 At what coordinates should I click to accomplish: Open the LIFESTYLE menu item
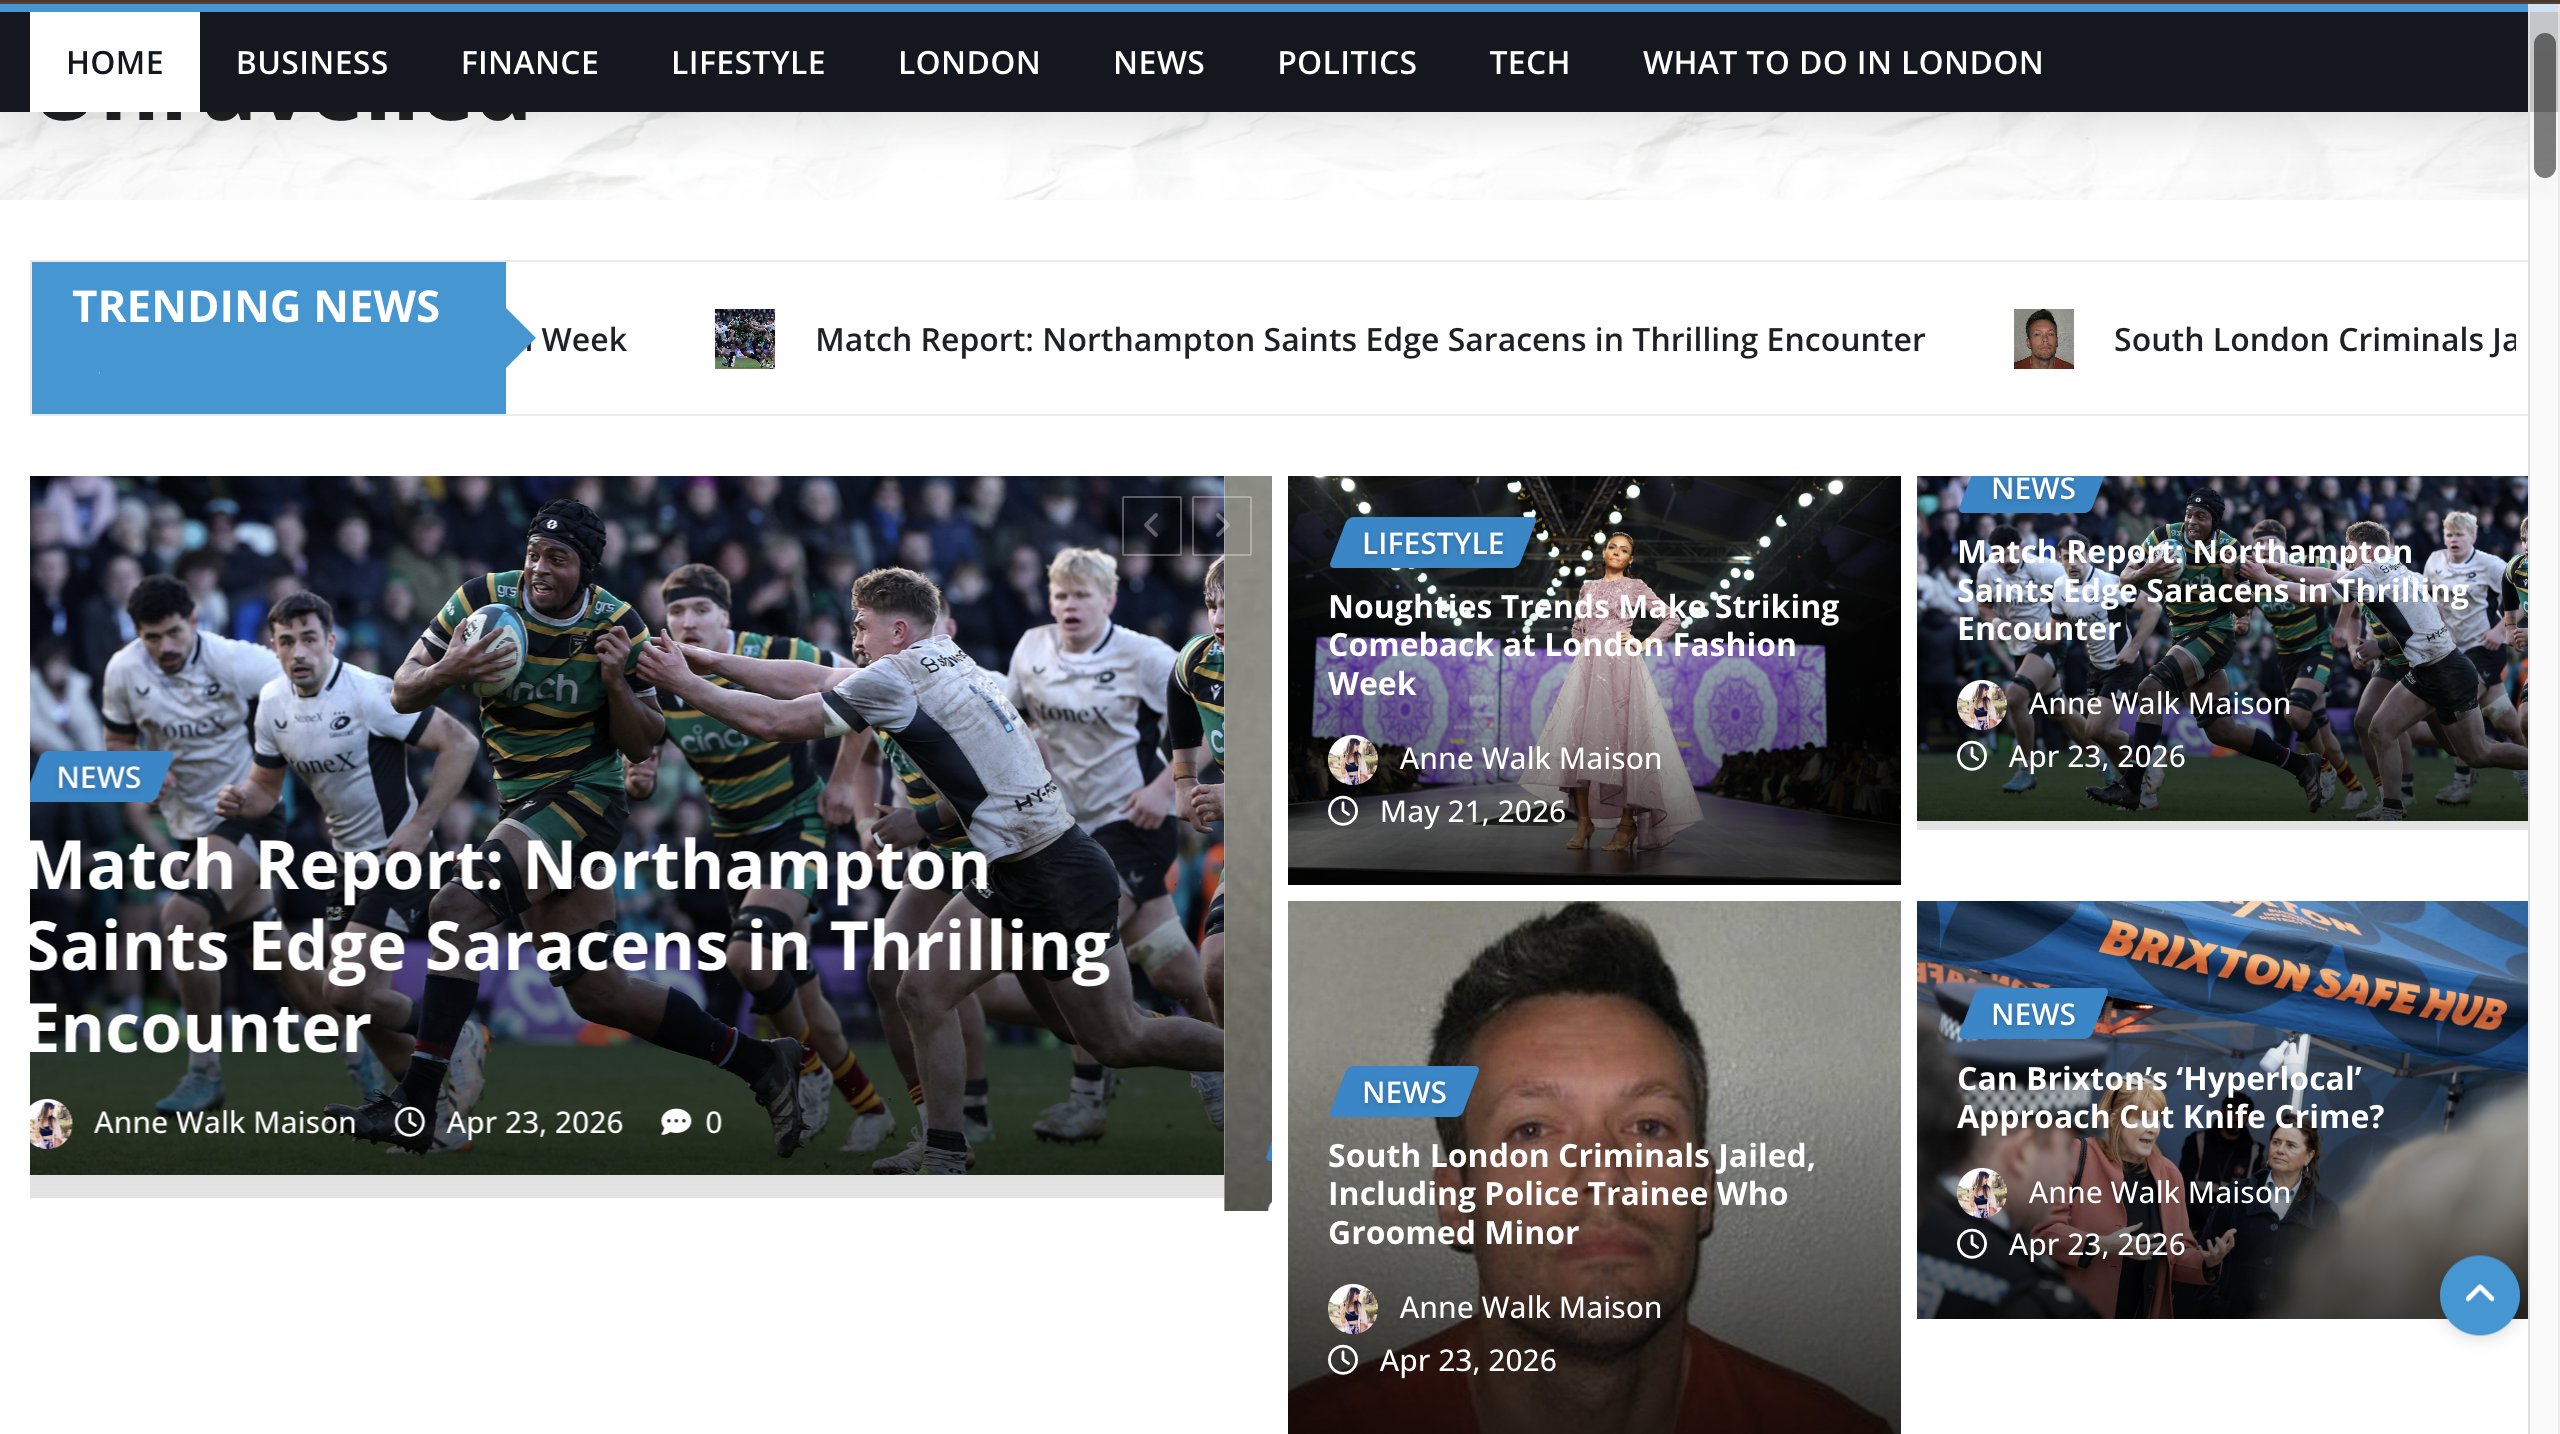click(x=748, y=62)
